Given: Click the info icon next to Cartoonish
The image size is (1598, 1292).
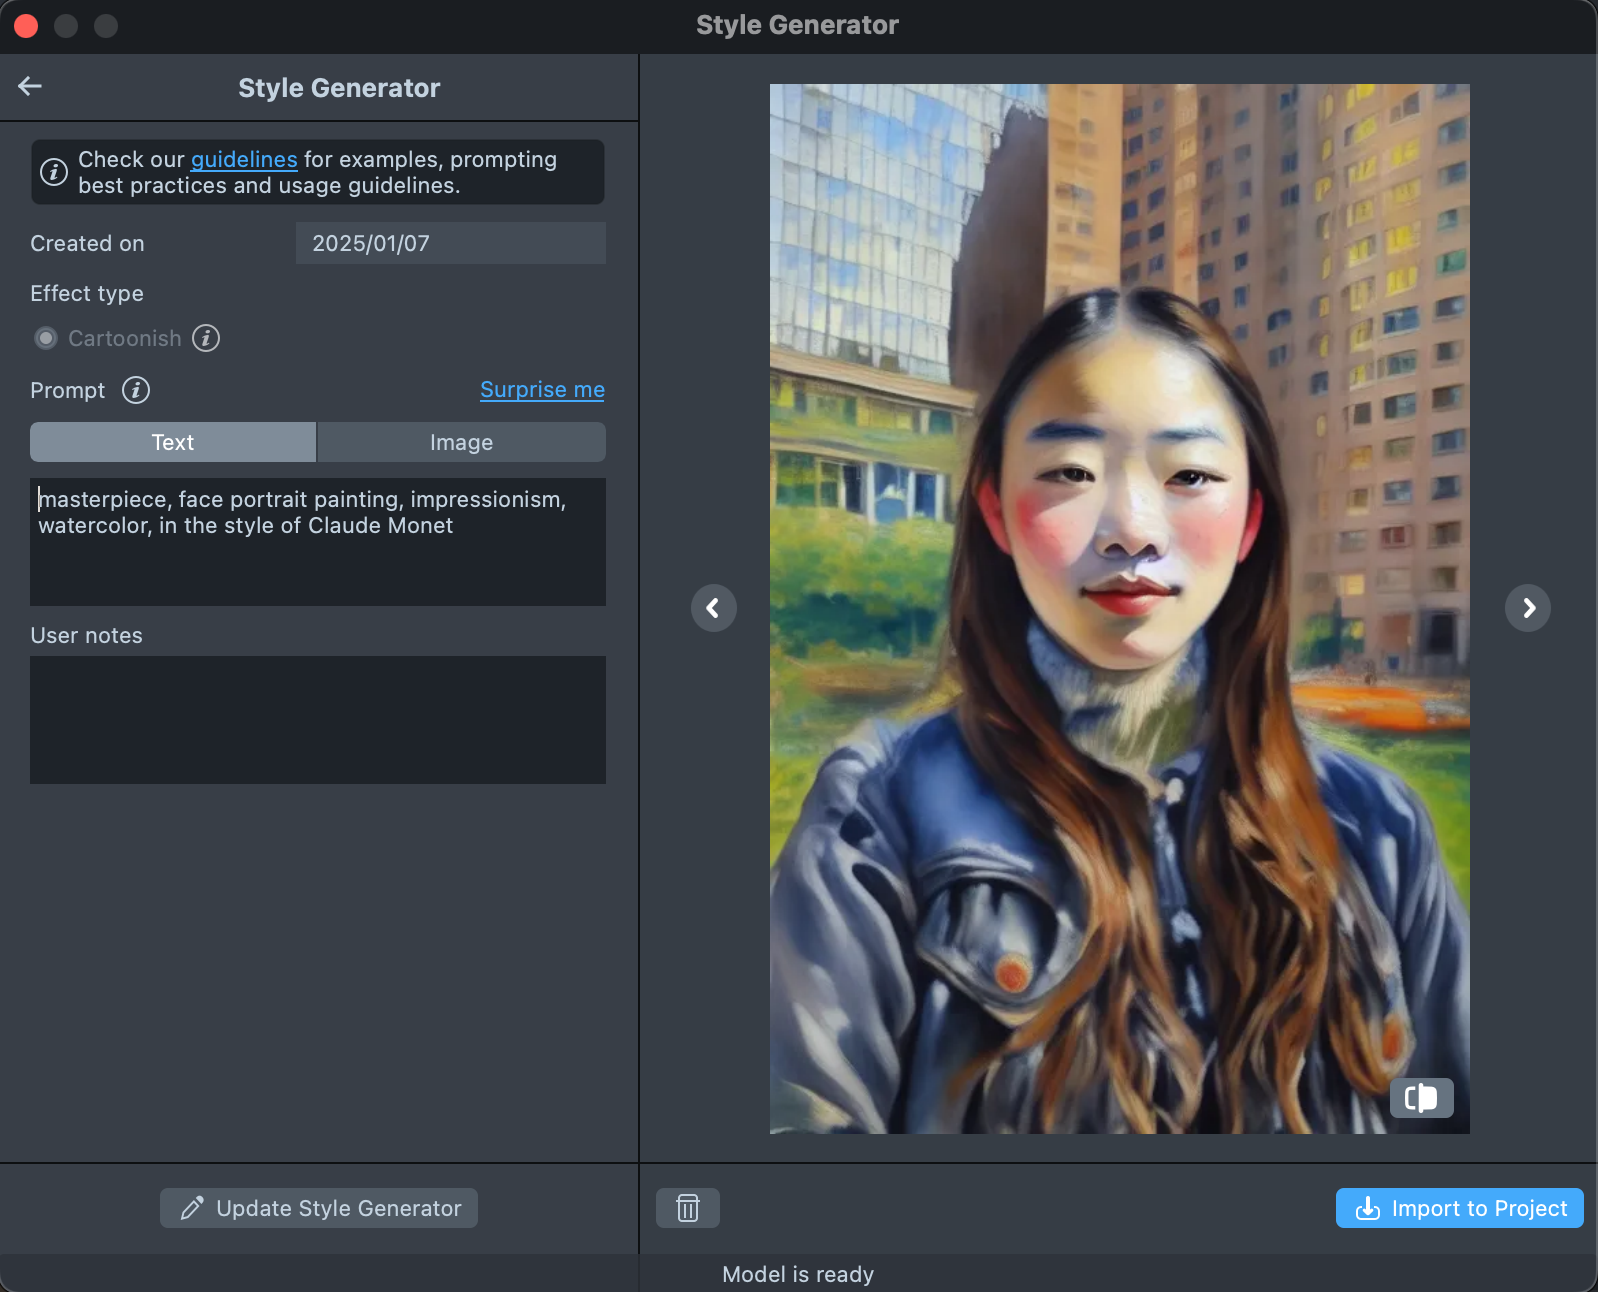Looking at the screenshot, I should tap(206, 338).
